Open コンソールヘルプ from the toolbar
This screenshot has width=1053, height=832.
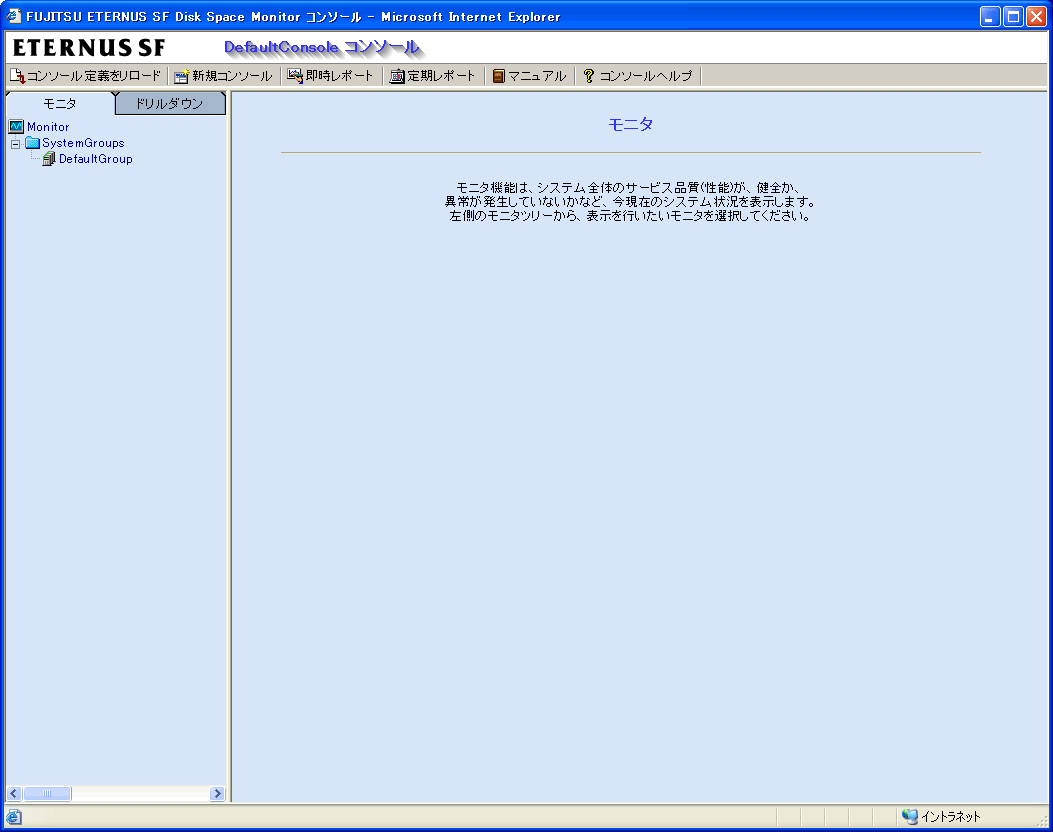point(638,76)
